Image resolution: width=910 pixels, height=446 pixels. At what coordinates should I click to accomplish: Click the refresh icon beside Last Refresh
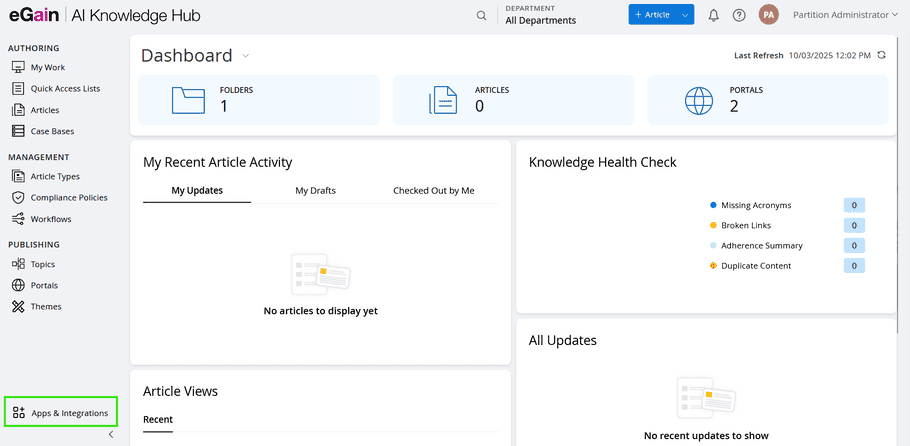point(881,55)
